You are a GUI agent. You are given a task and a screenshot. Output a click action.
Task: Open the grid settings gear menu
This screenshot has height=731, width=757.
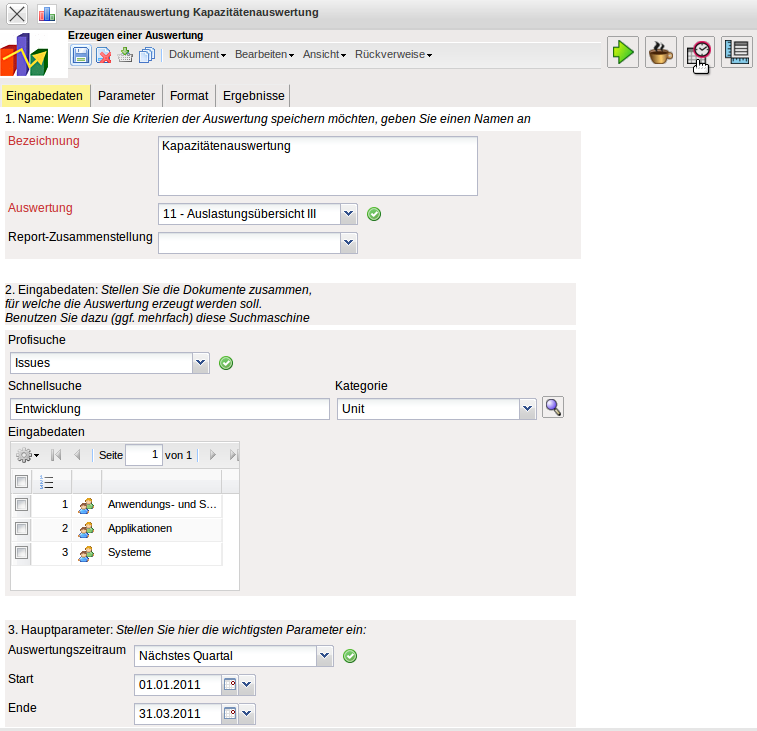27,455
